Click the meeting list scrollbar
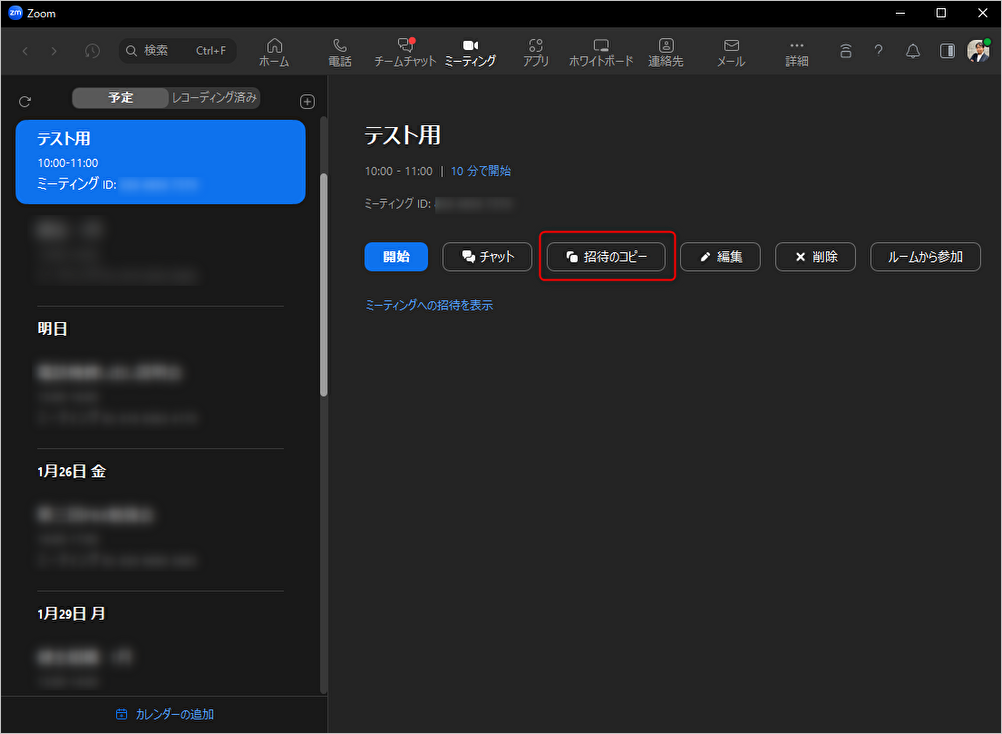This screenshot has height=734, width=1002. click(x=323, y=285)
